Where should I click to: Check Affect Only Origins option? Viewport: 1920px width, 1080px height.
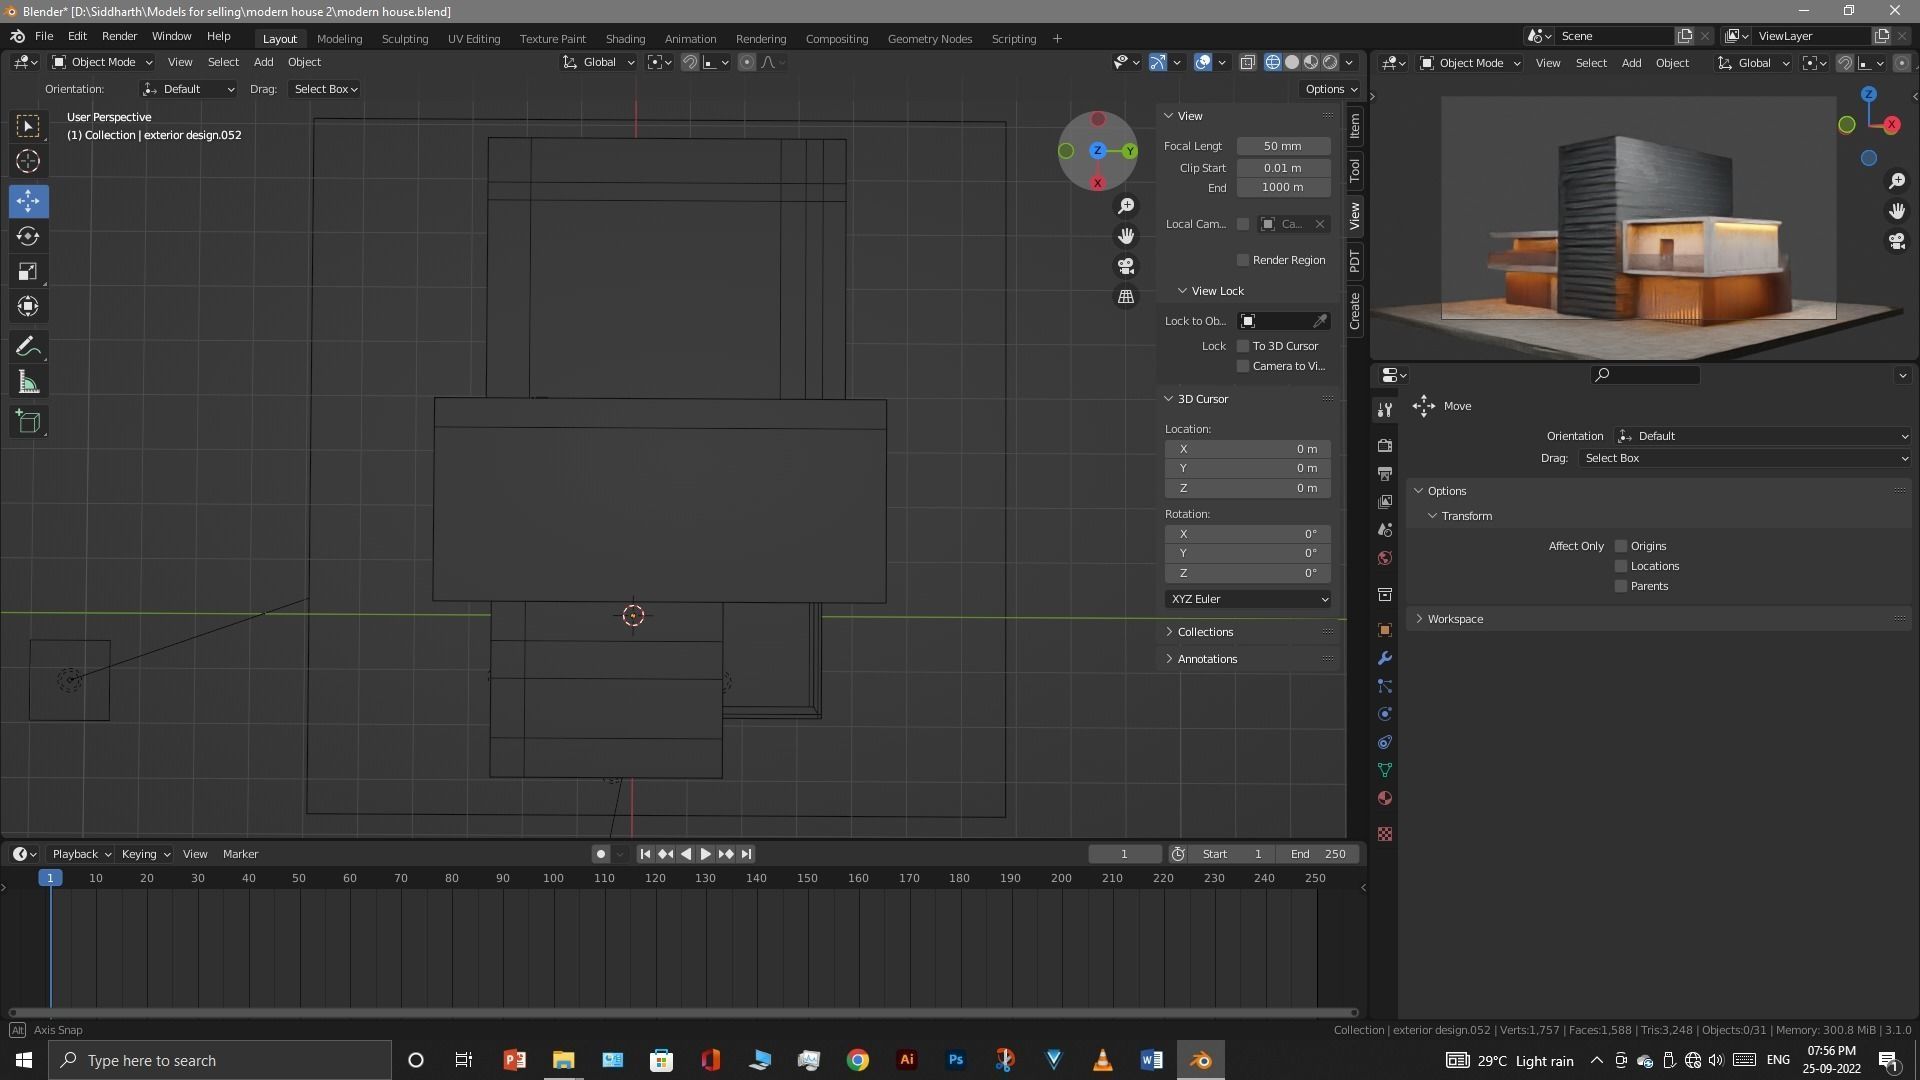pos(1621,546)
